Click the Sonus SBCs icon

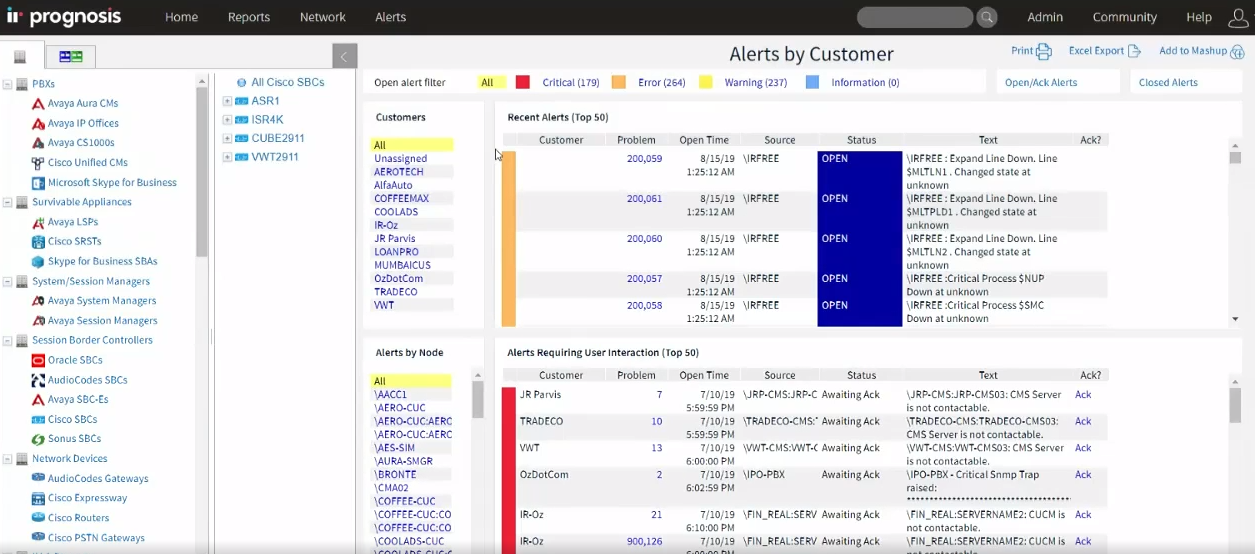(x=38, y=439)
